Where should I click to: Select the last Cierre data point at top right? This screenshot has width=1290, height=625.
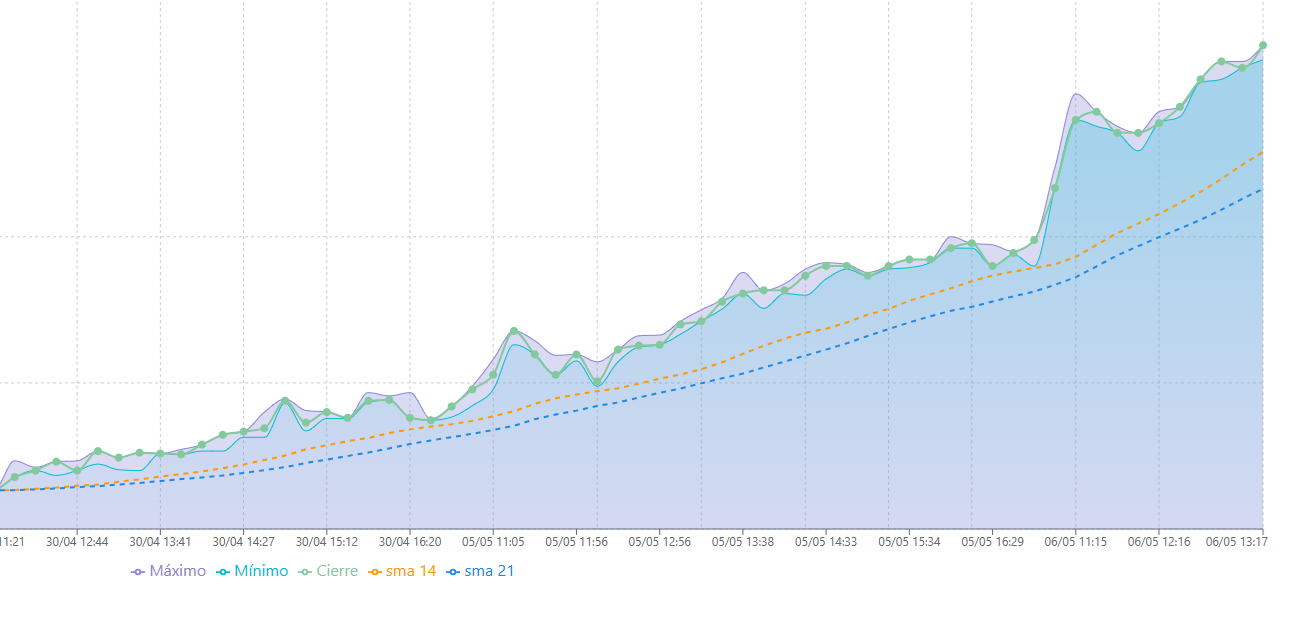pos(1263,45)
